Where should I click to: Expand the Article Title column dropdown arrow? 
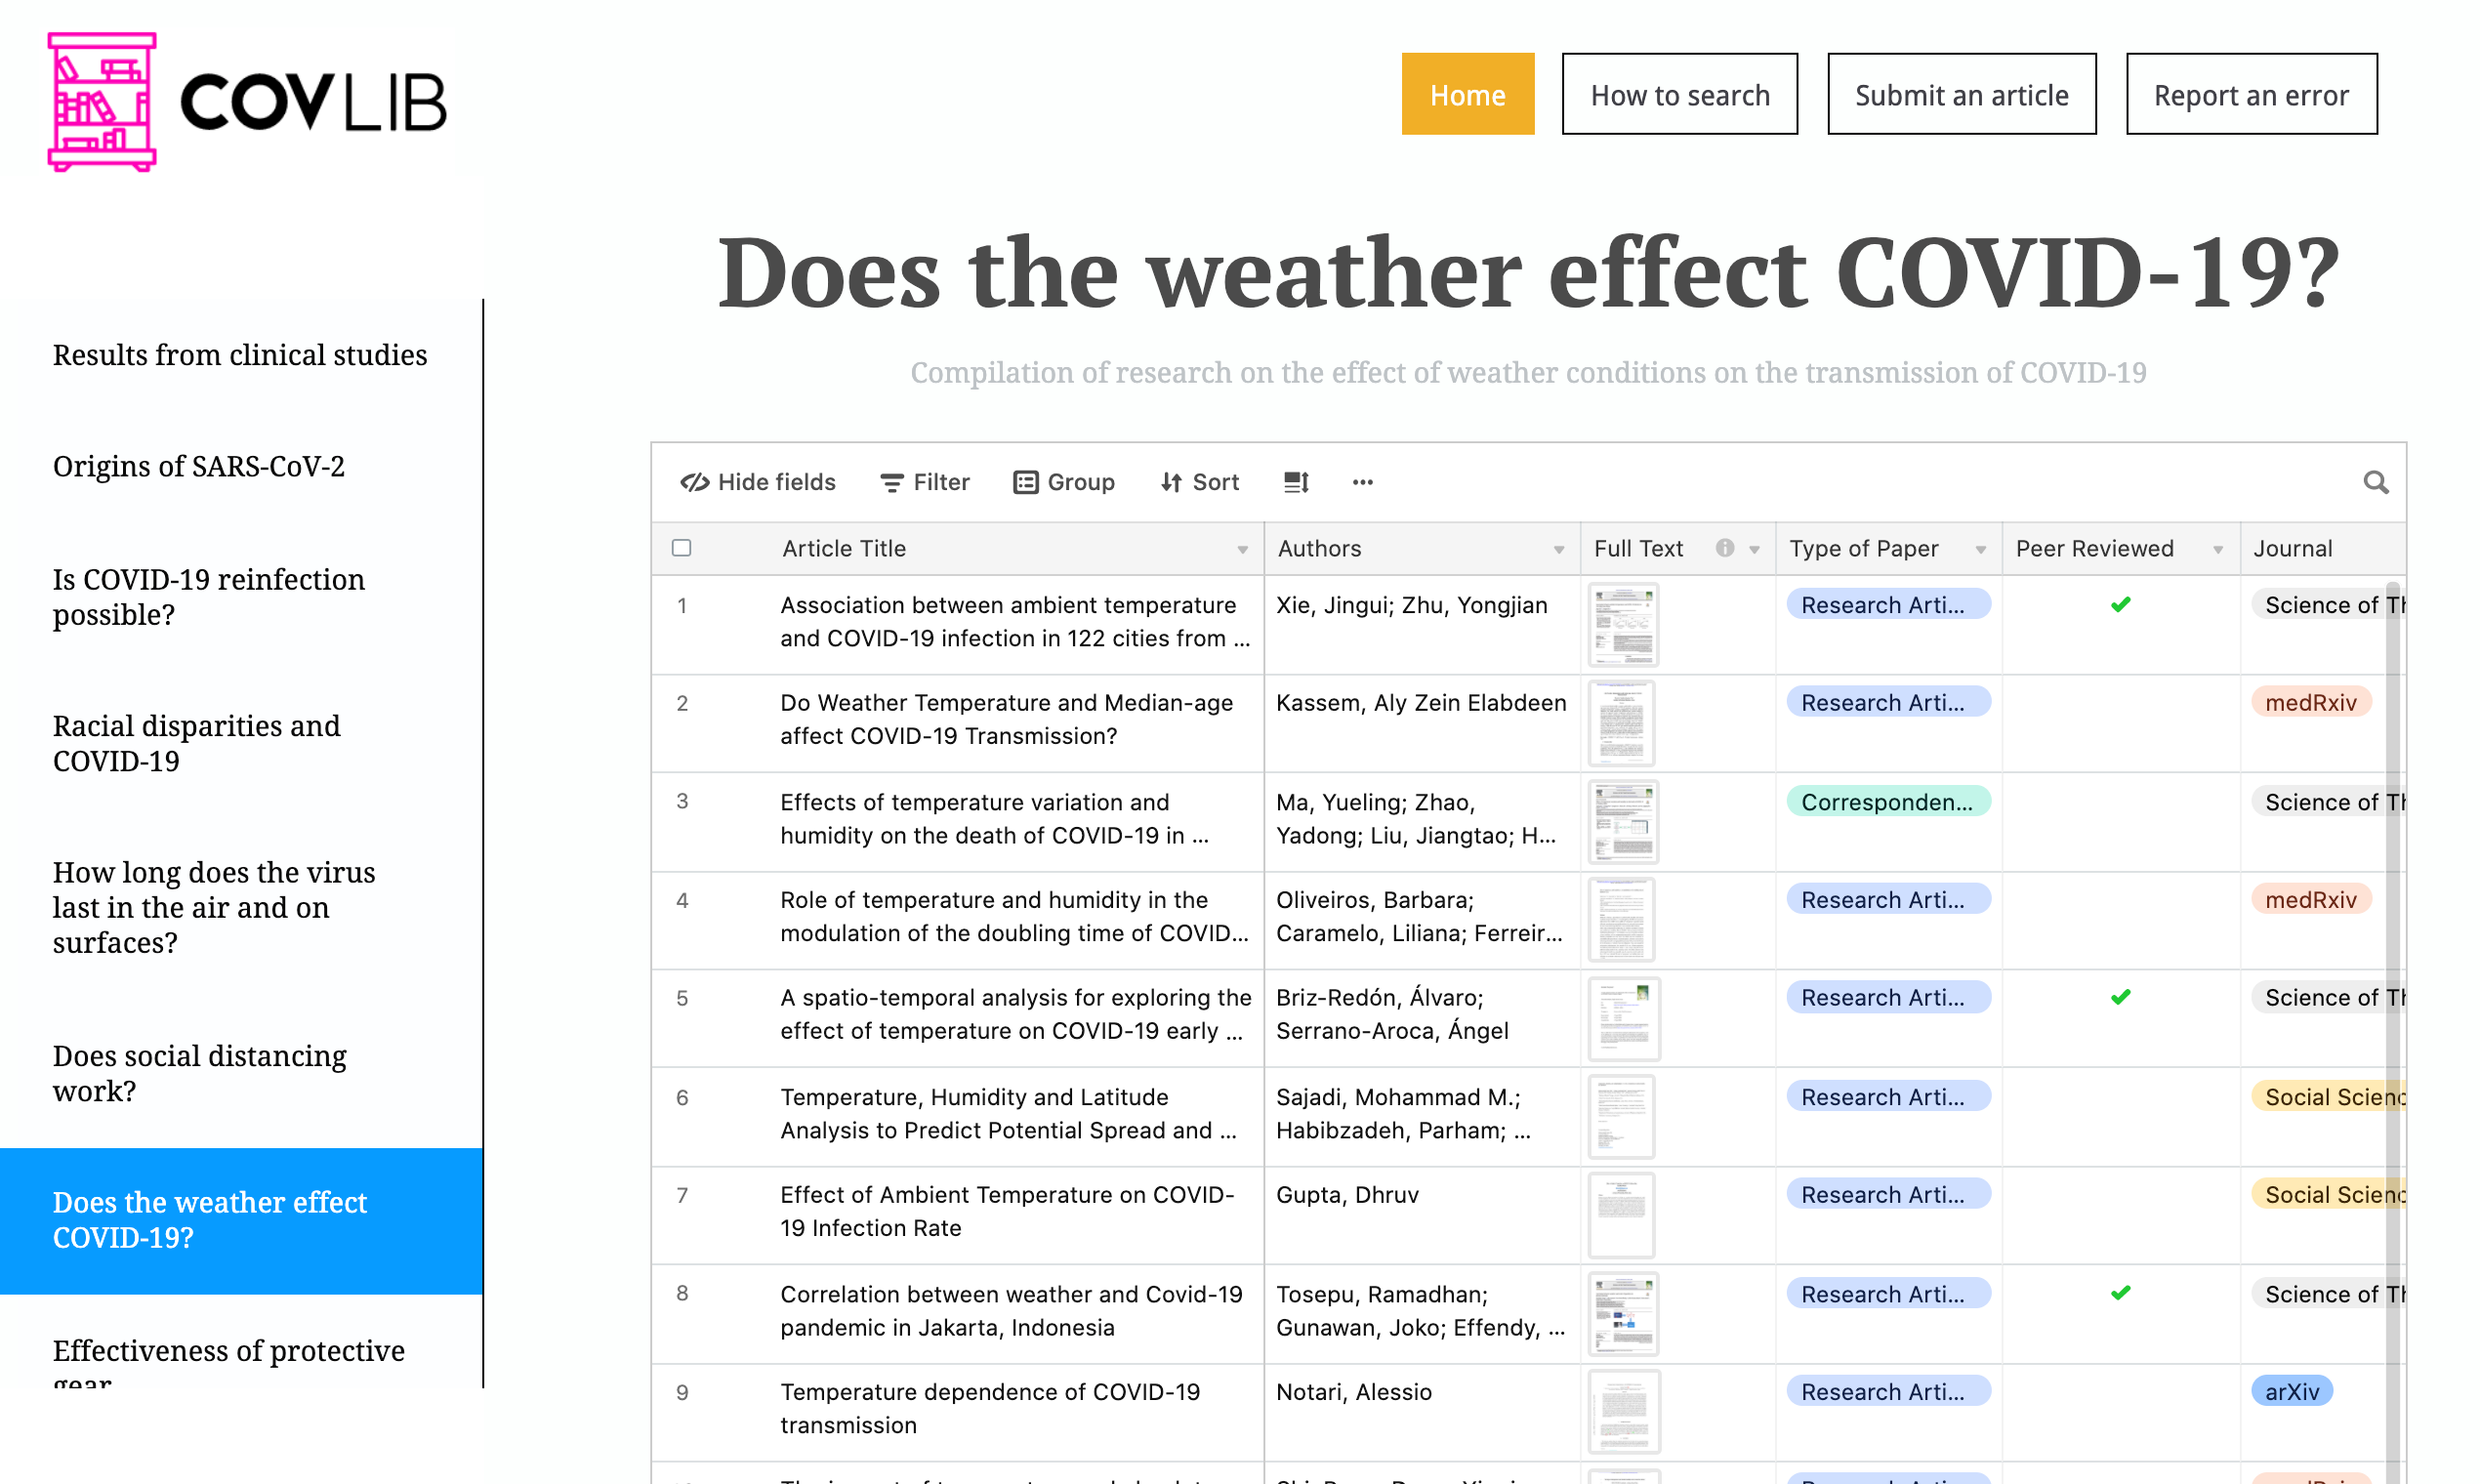(x=1242, y=550)
